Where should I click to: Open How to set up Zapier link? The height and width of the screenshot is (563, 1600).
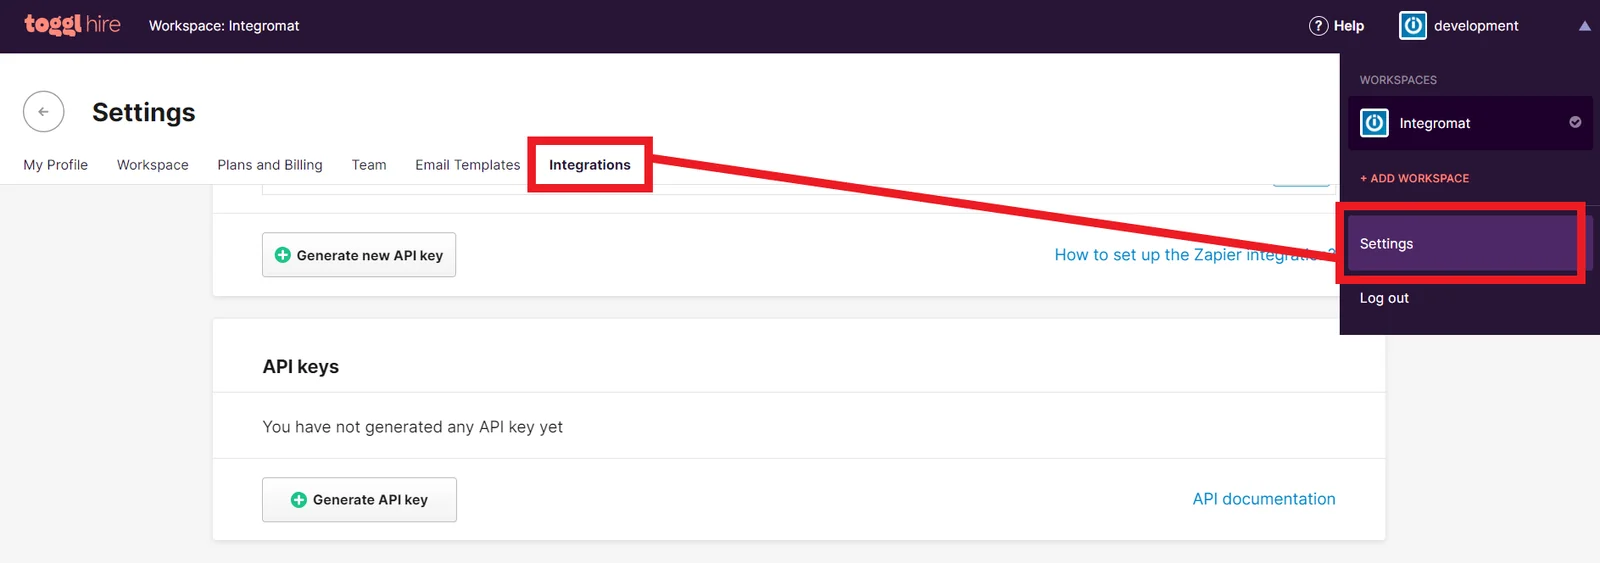tap(1195, 255)
